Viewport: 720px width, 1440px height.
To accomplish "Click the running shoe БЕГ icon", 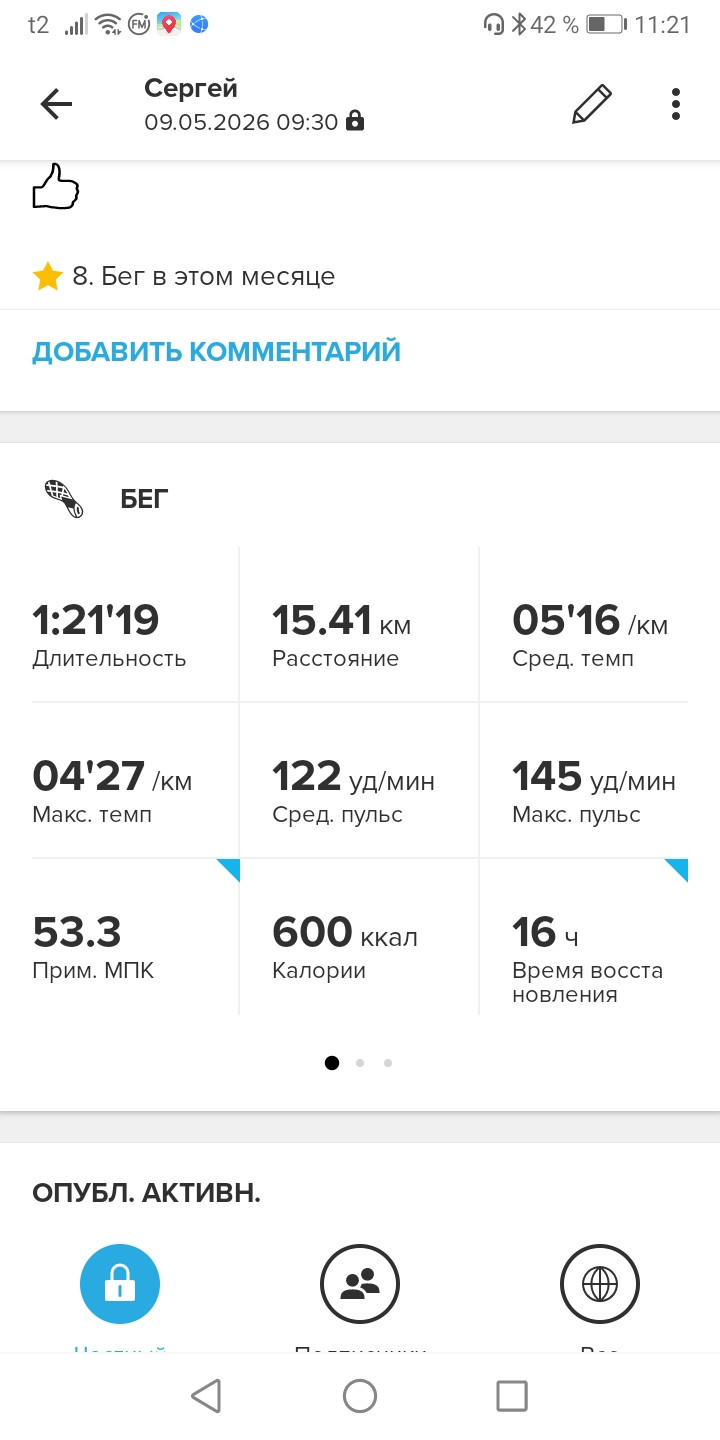I will [x=65, y=498].
